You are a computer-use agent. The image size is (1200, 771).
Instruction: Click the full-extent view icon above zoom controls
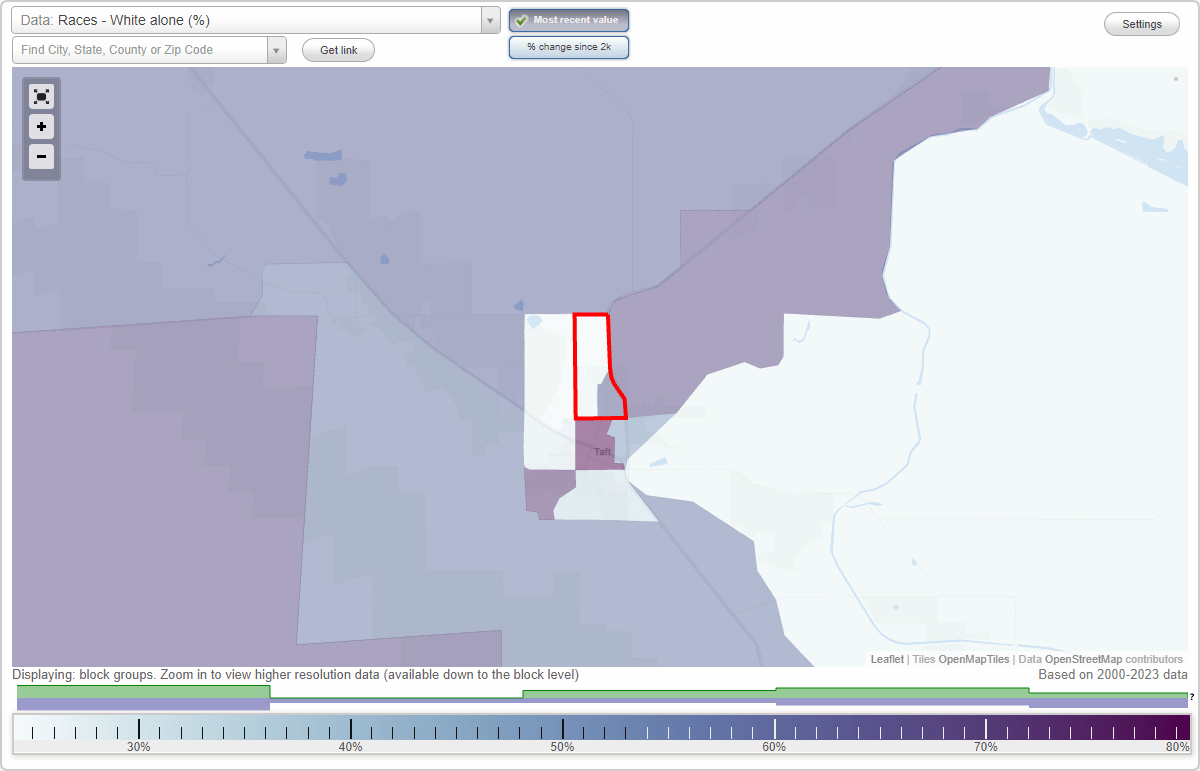click(x=41, y=96)
